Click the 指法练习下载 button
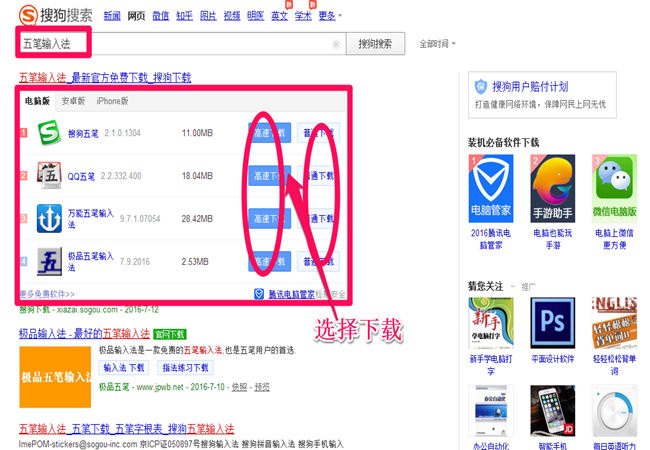650x450 pixels. 185,368
